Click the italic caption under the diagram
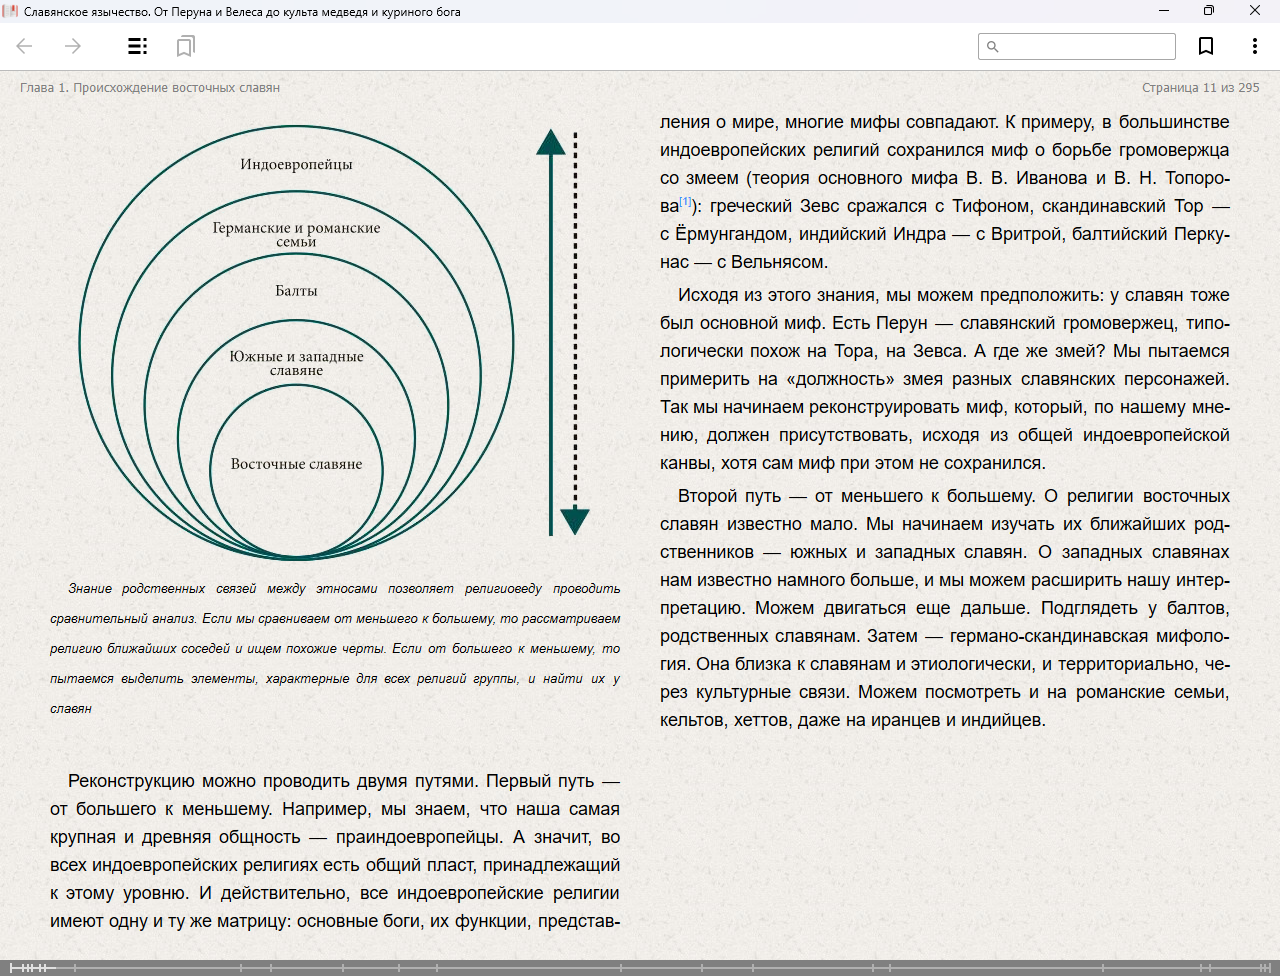 click(335, 648)
